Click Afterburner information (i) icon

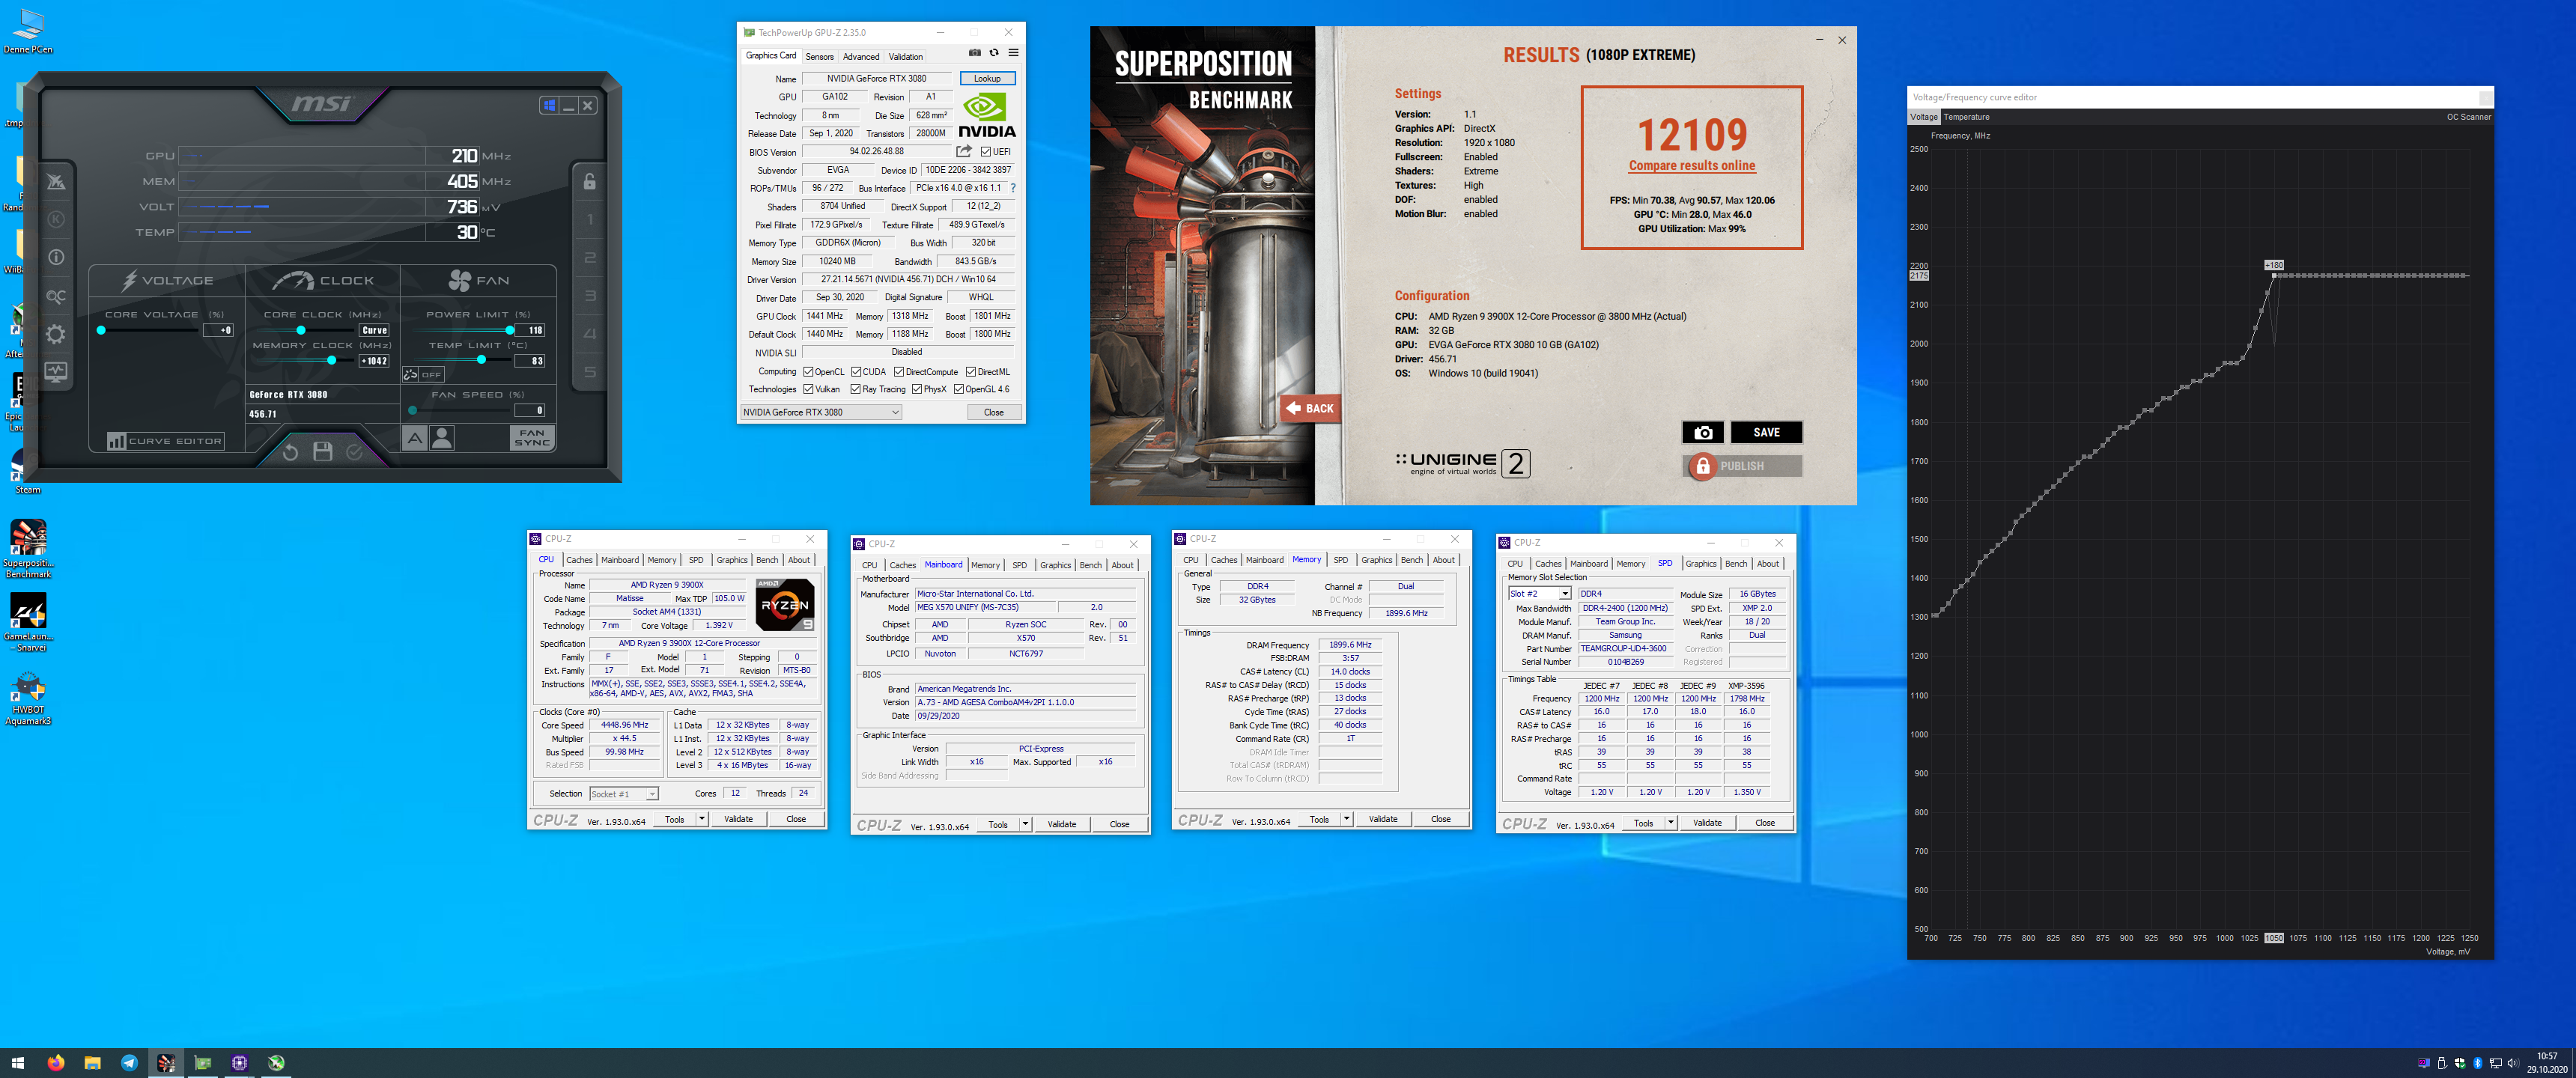tap(56, 257)
